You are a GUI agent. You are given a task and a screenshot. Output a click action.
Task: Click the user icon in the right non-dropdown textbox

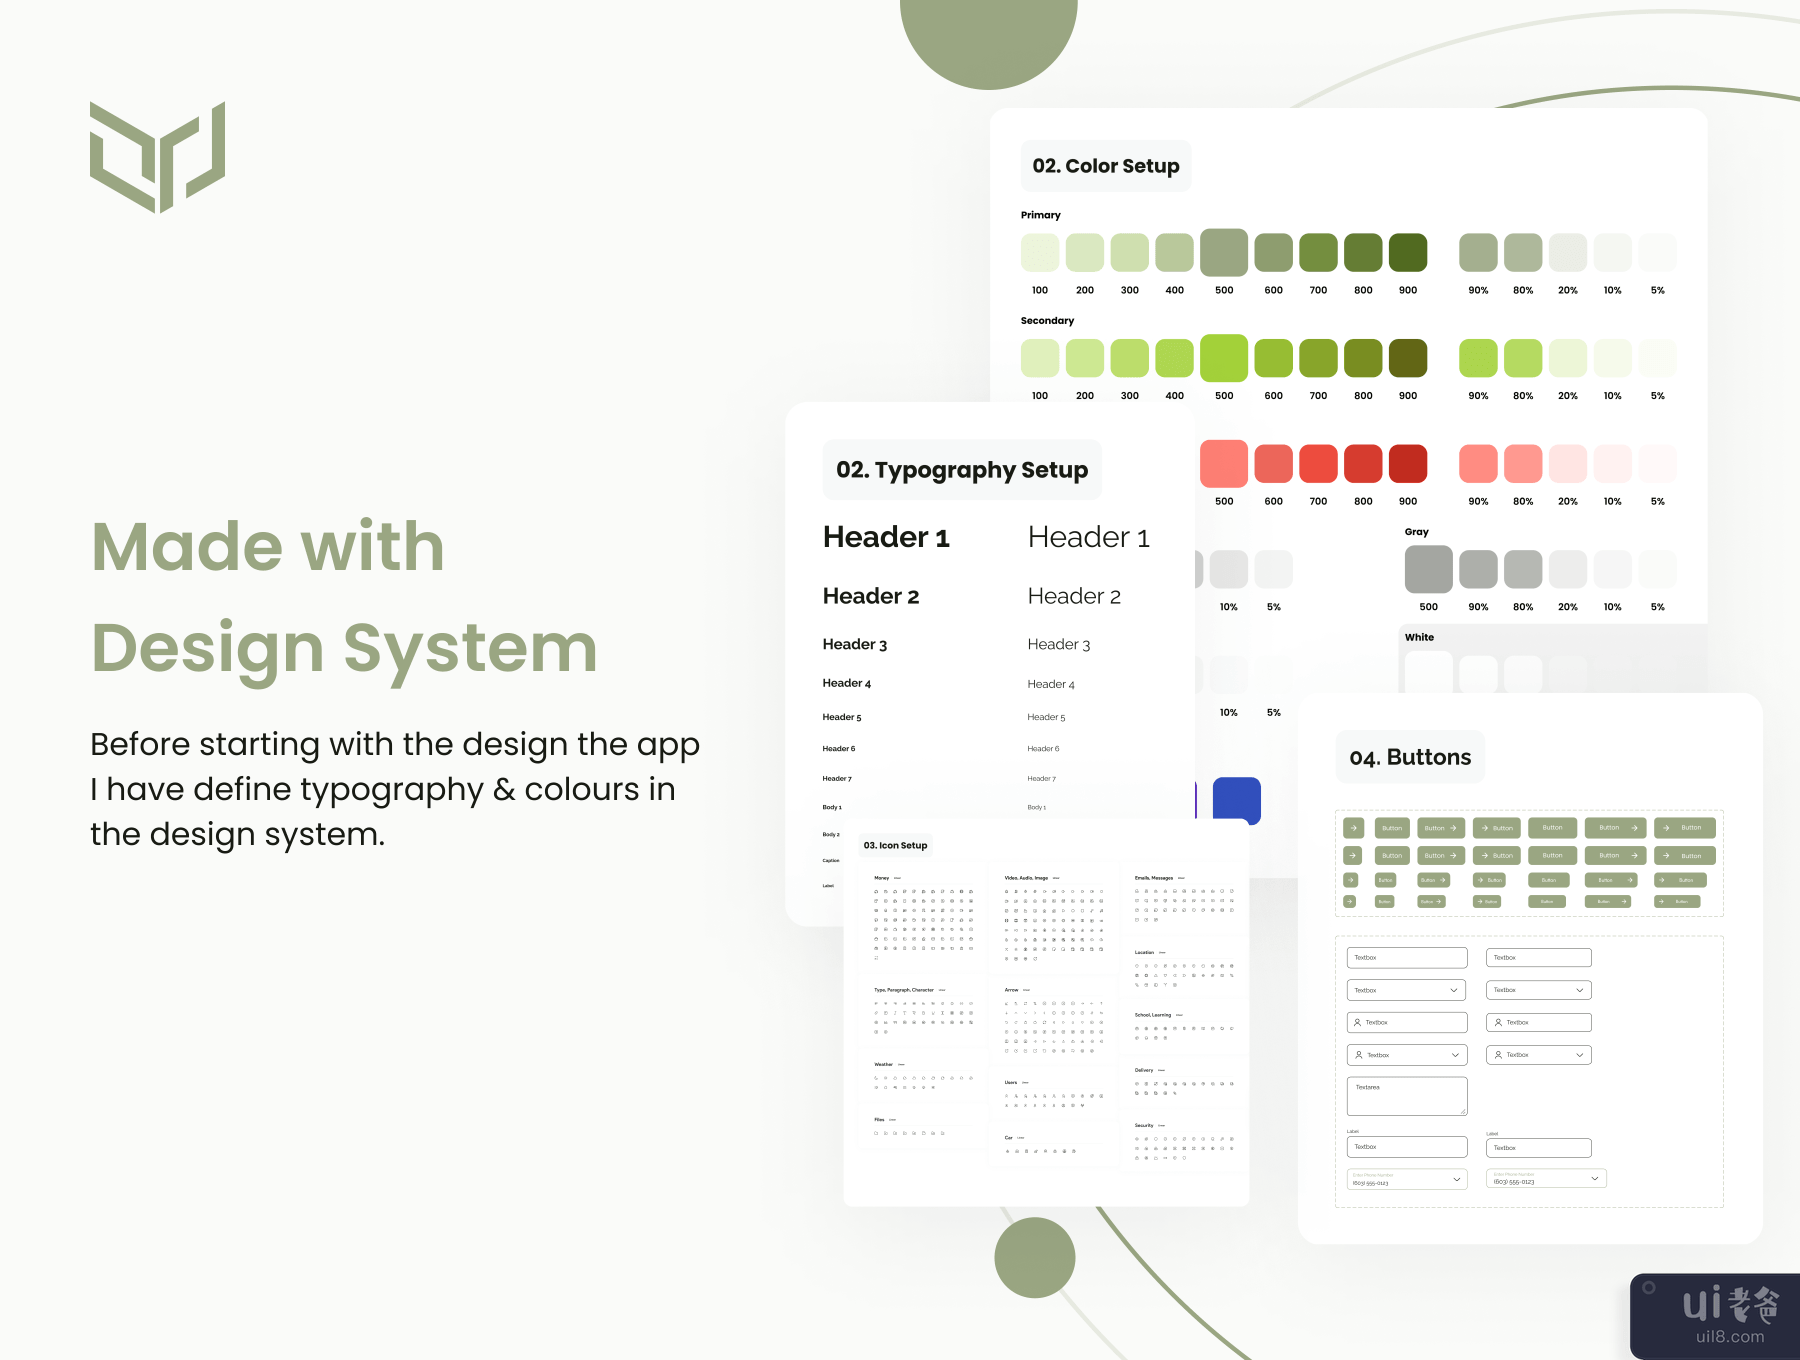click(x=1497, y=1022)
